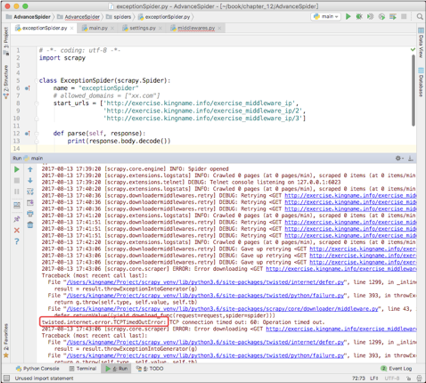
Task: Open the Terminal tool tab
Action: tap(83, 369)
